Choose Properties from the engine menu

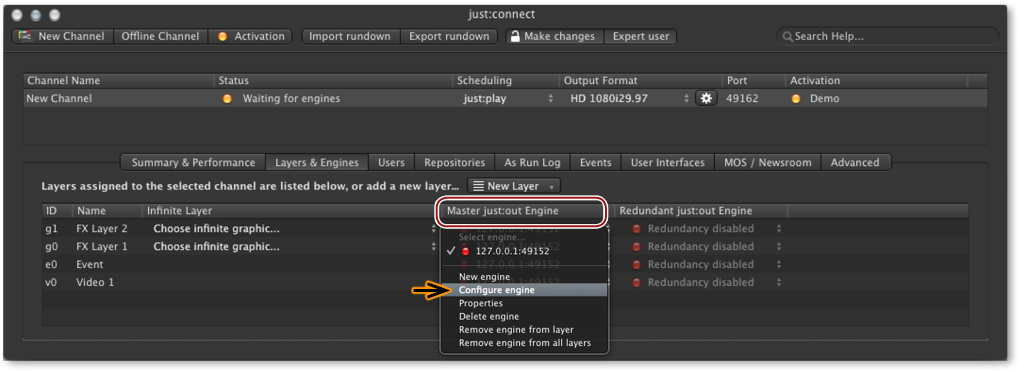pos(524,303)
